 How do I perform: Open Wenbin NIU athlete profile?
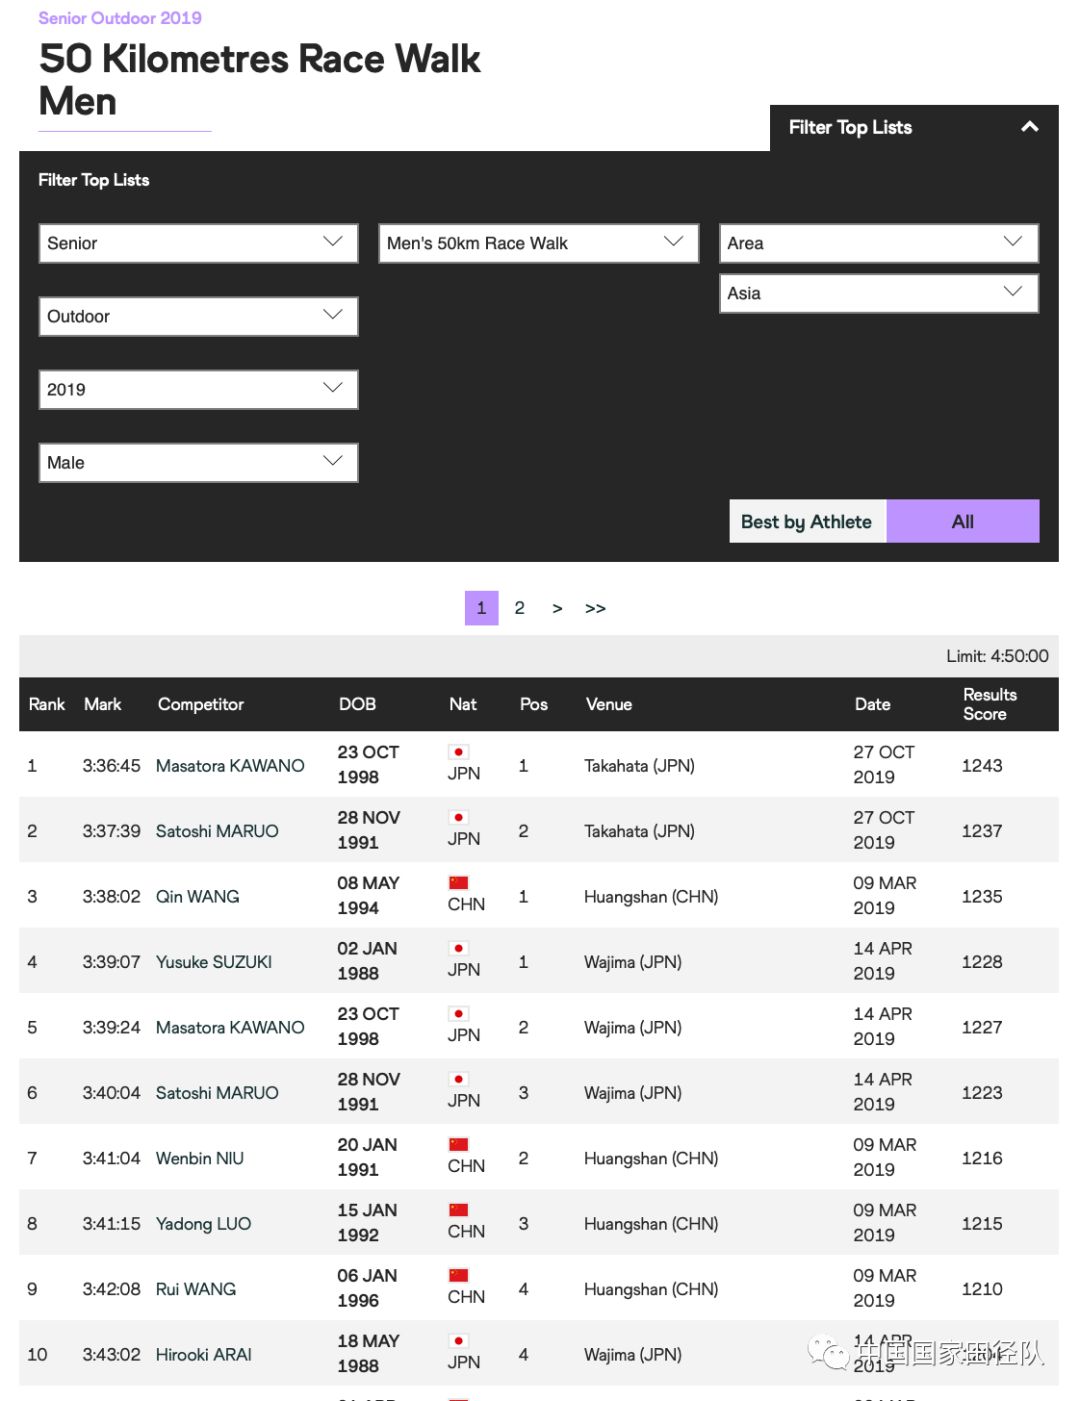(199, 1158)
